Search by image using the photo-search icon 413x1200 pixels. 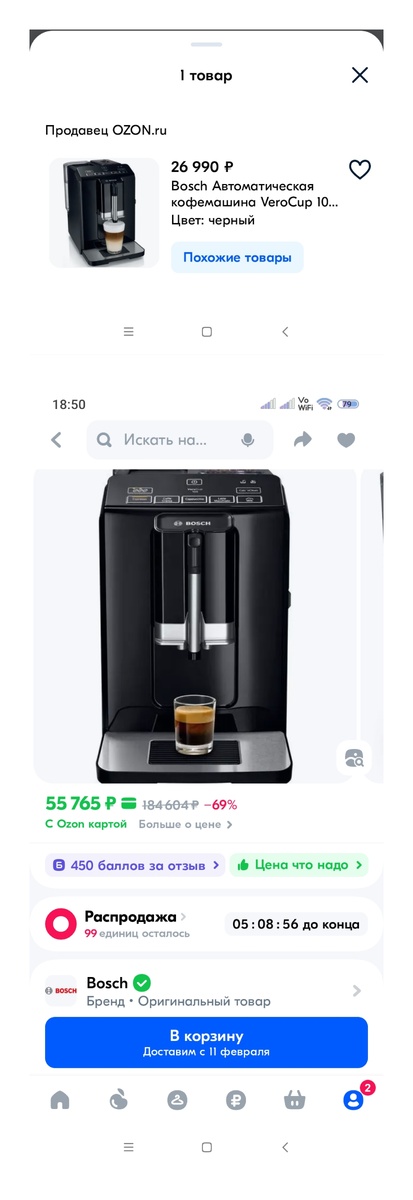pyautogui.click(x=353, y=758)
